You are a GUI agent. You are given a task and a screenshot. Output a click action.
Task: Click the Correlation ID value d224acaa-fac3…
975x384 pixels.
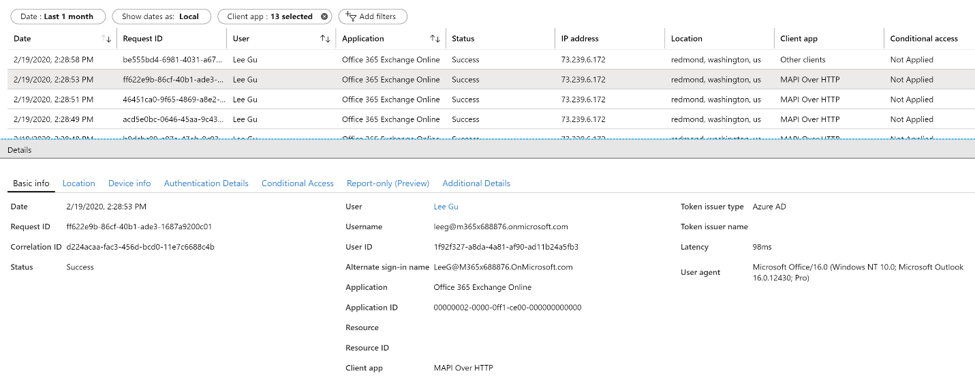(x=141, y=247)
